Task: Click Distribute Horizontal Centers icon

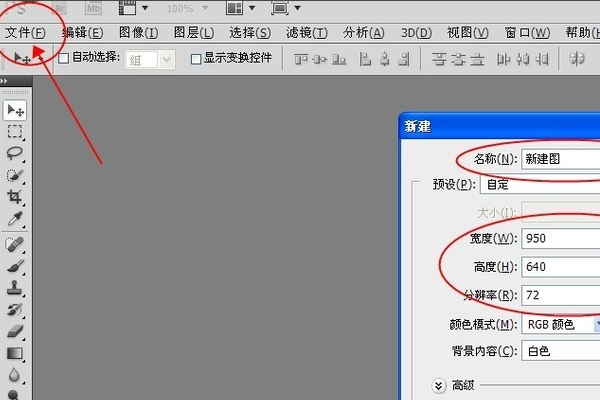Action: click(x=523, y=59)
